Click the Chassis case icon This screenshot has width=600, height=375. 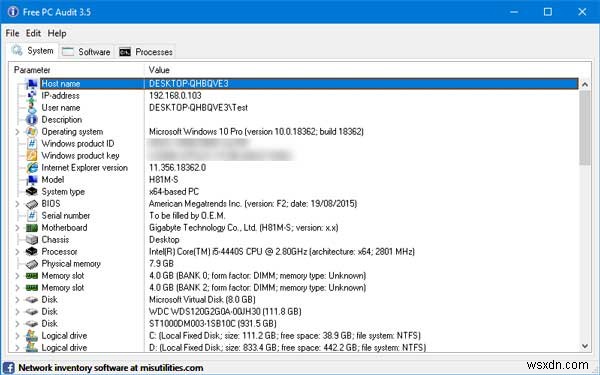[x=32, y=240]
